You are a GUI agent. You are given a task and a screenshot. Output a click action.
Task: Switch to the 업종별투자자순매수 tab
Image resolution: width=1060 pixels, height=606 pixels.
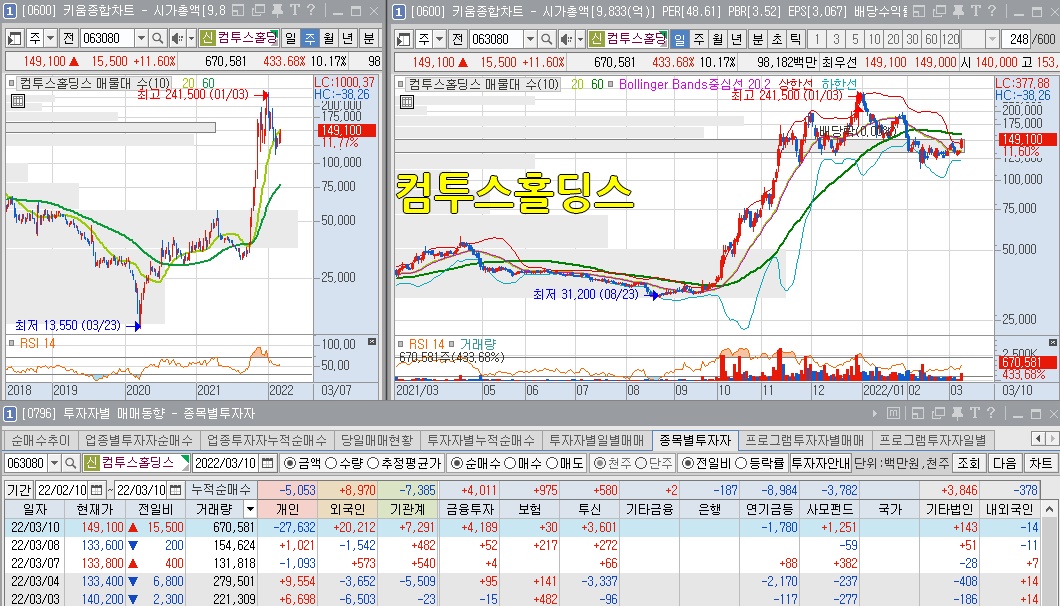coord(139,440)
